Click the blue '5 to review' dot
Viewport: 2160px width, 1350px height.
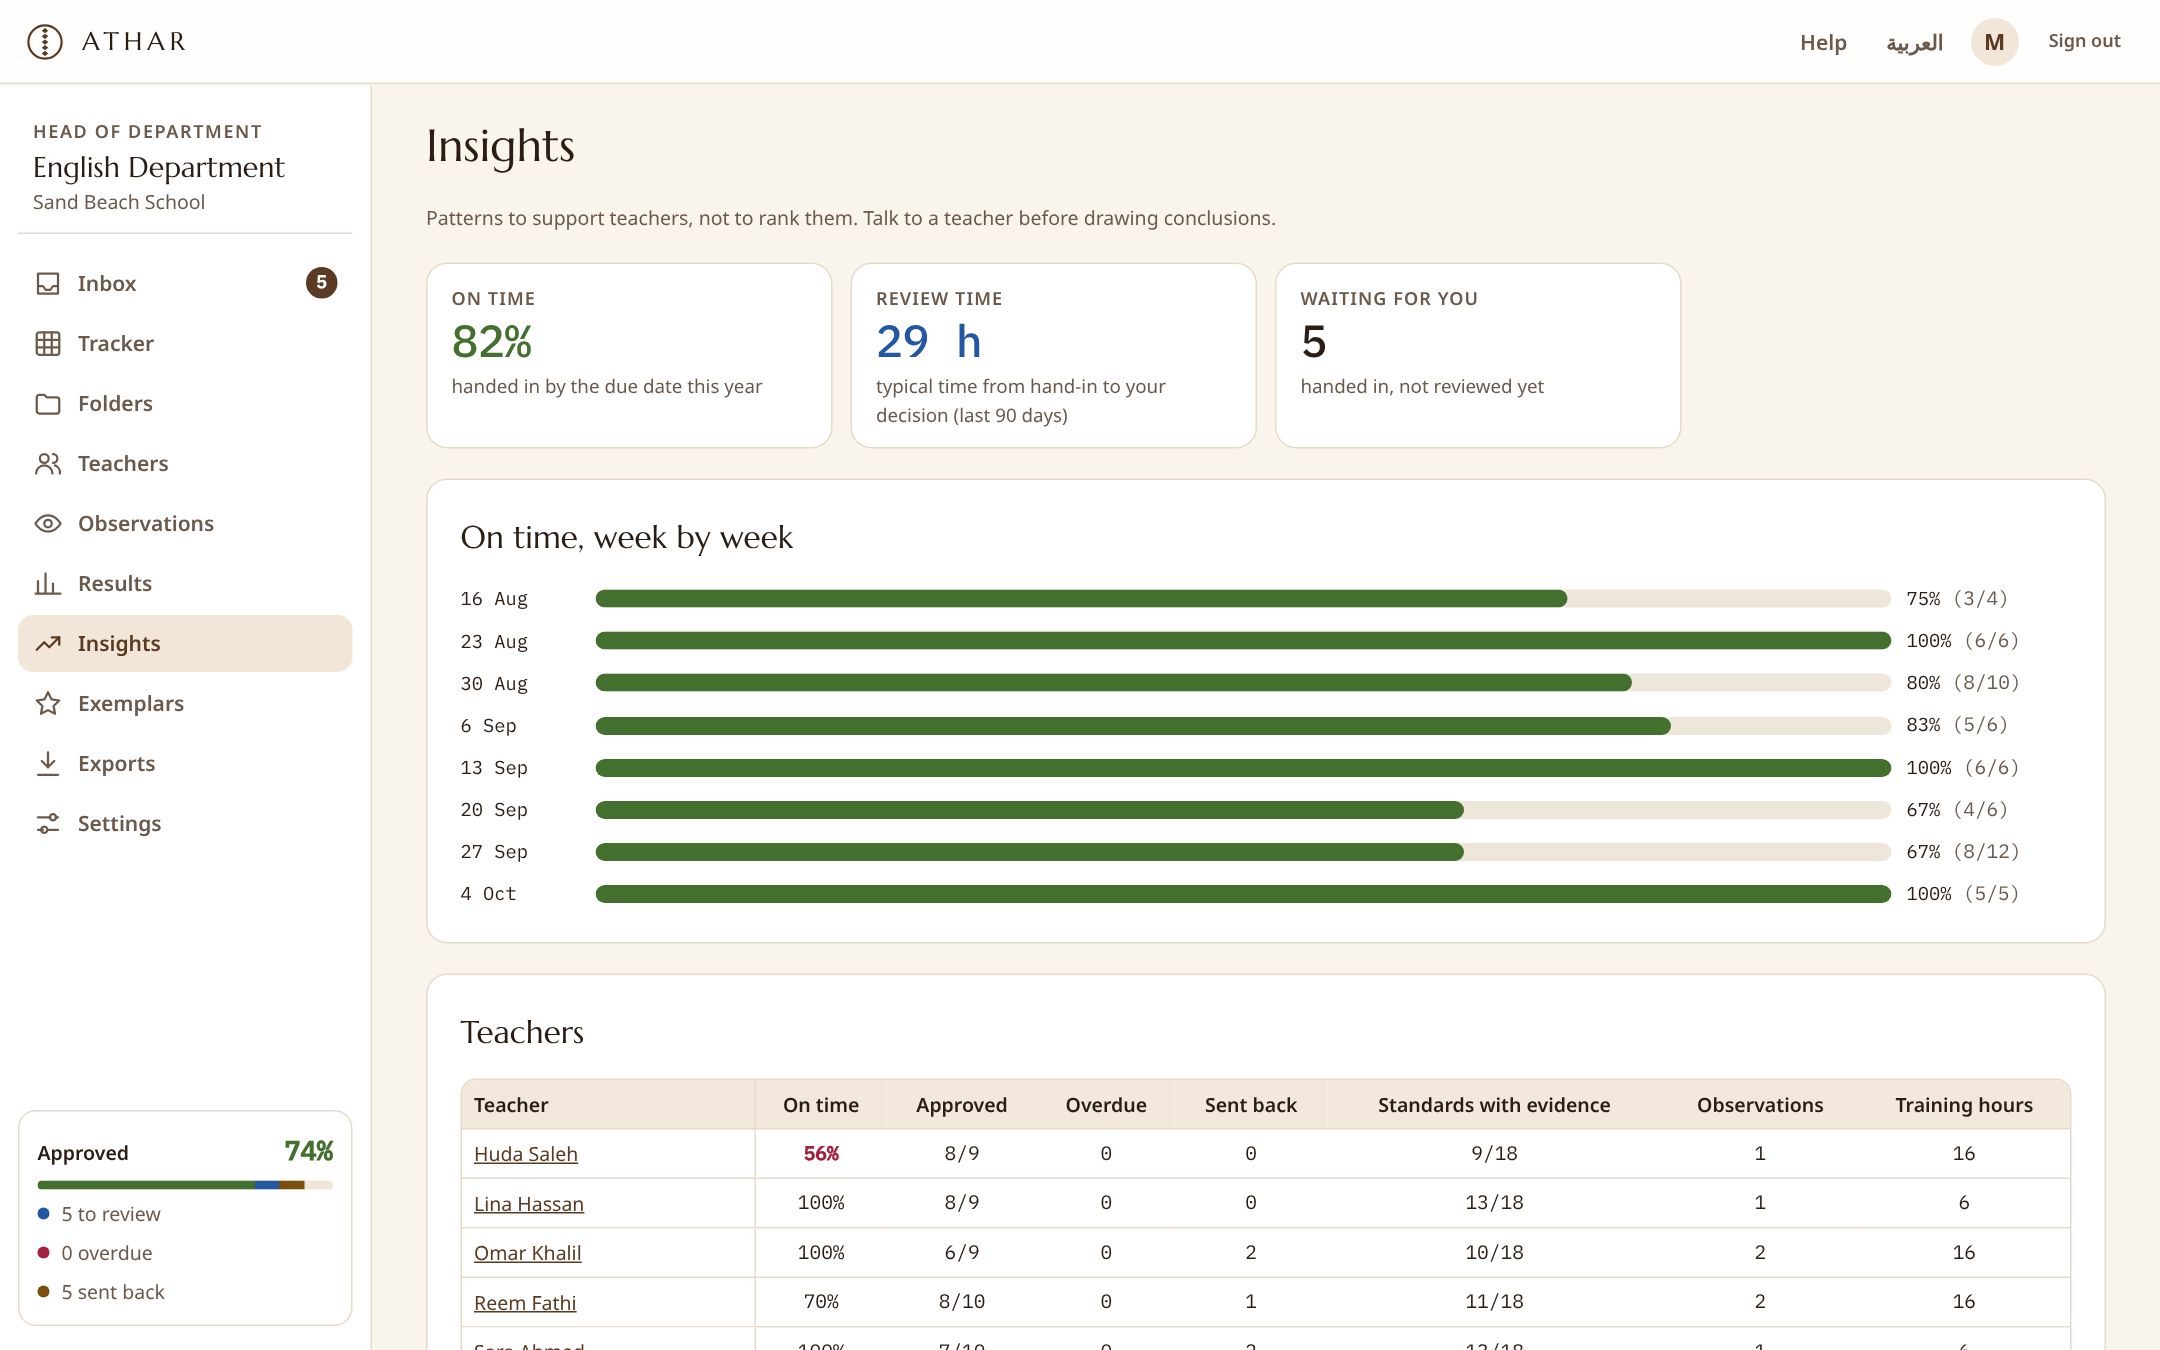[43, 1214]
